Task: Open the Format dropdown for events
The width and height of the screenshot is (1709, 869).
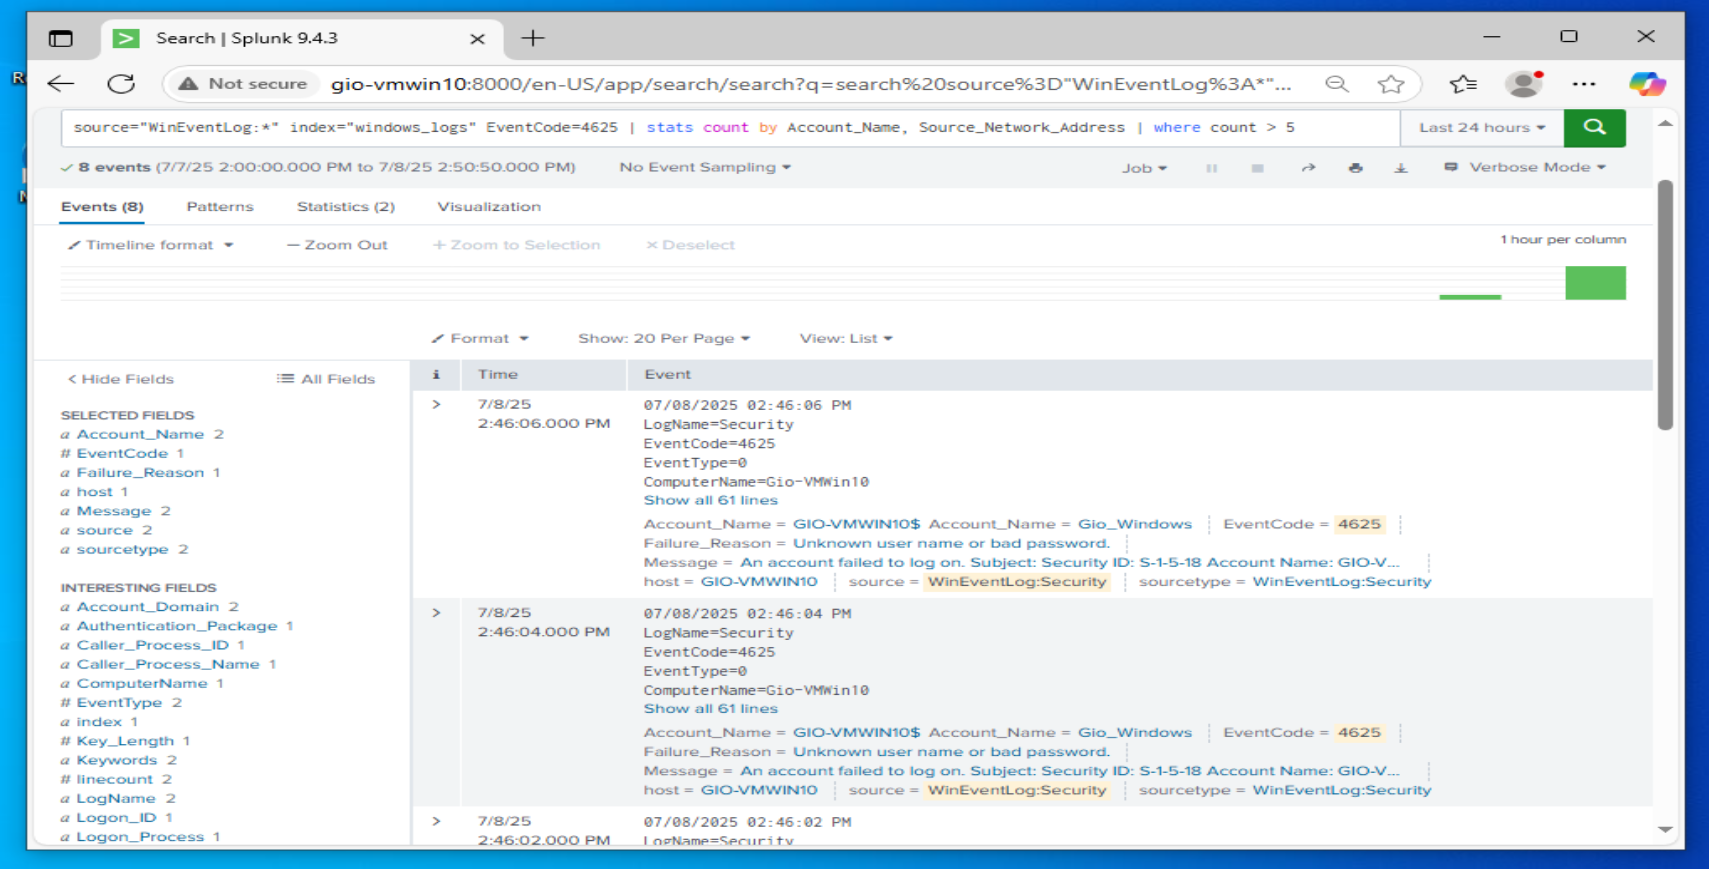Action: tap(480, 339)
